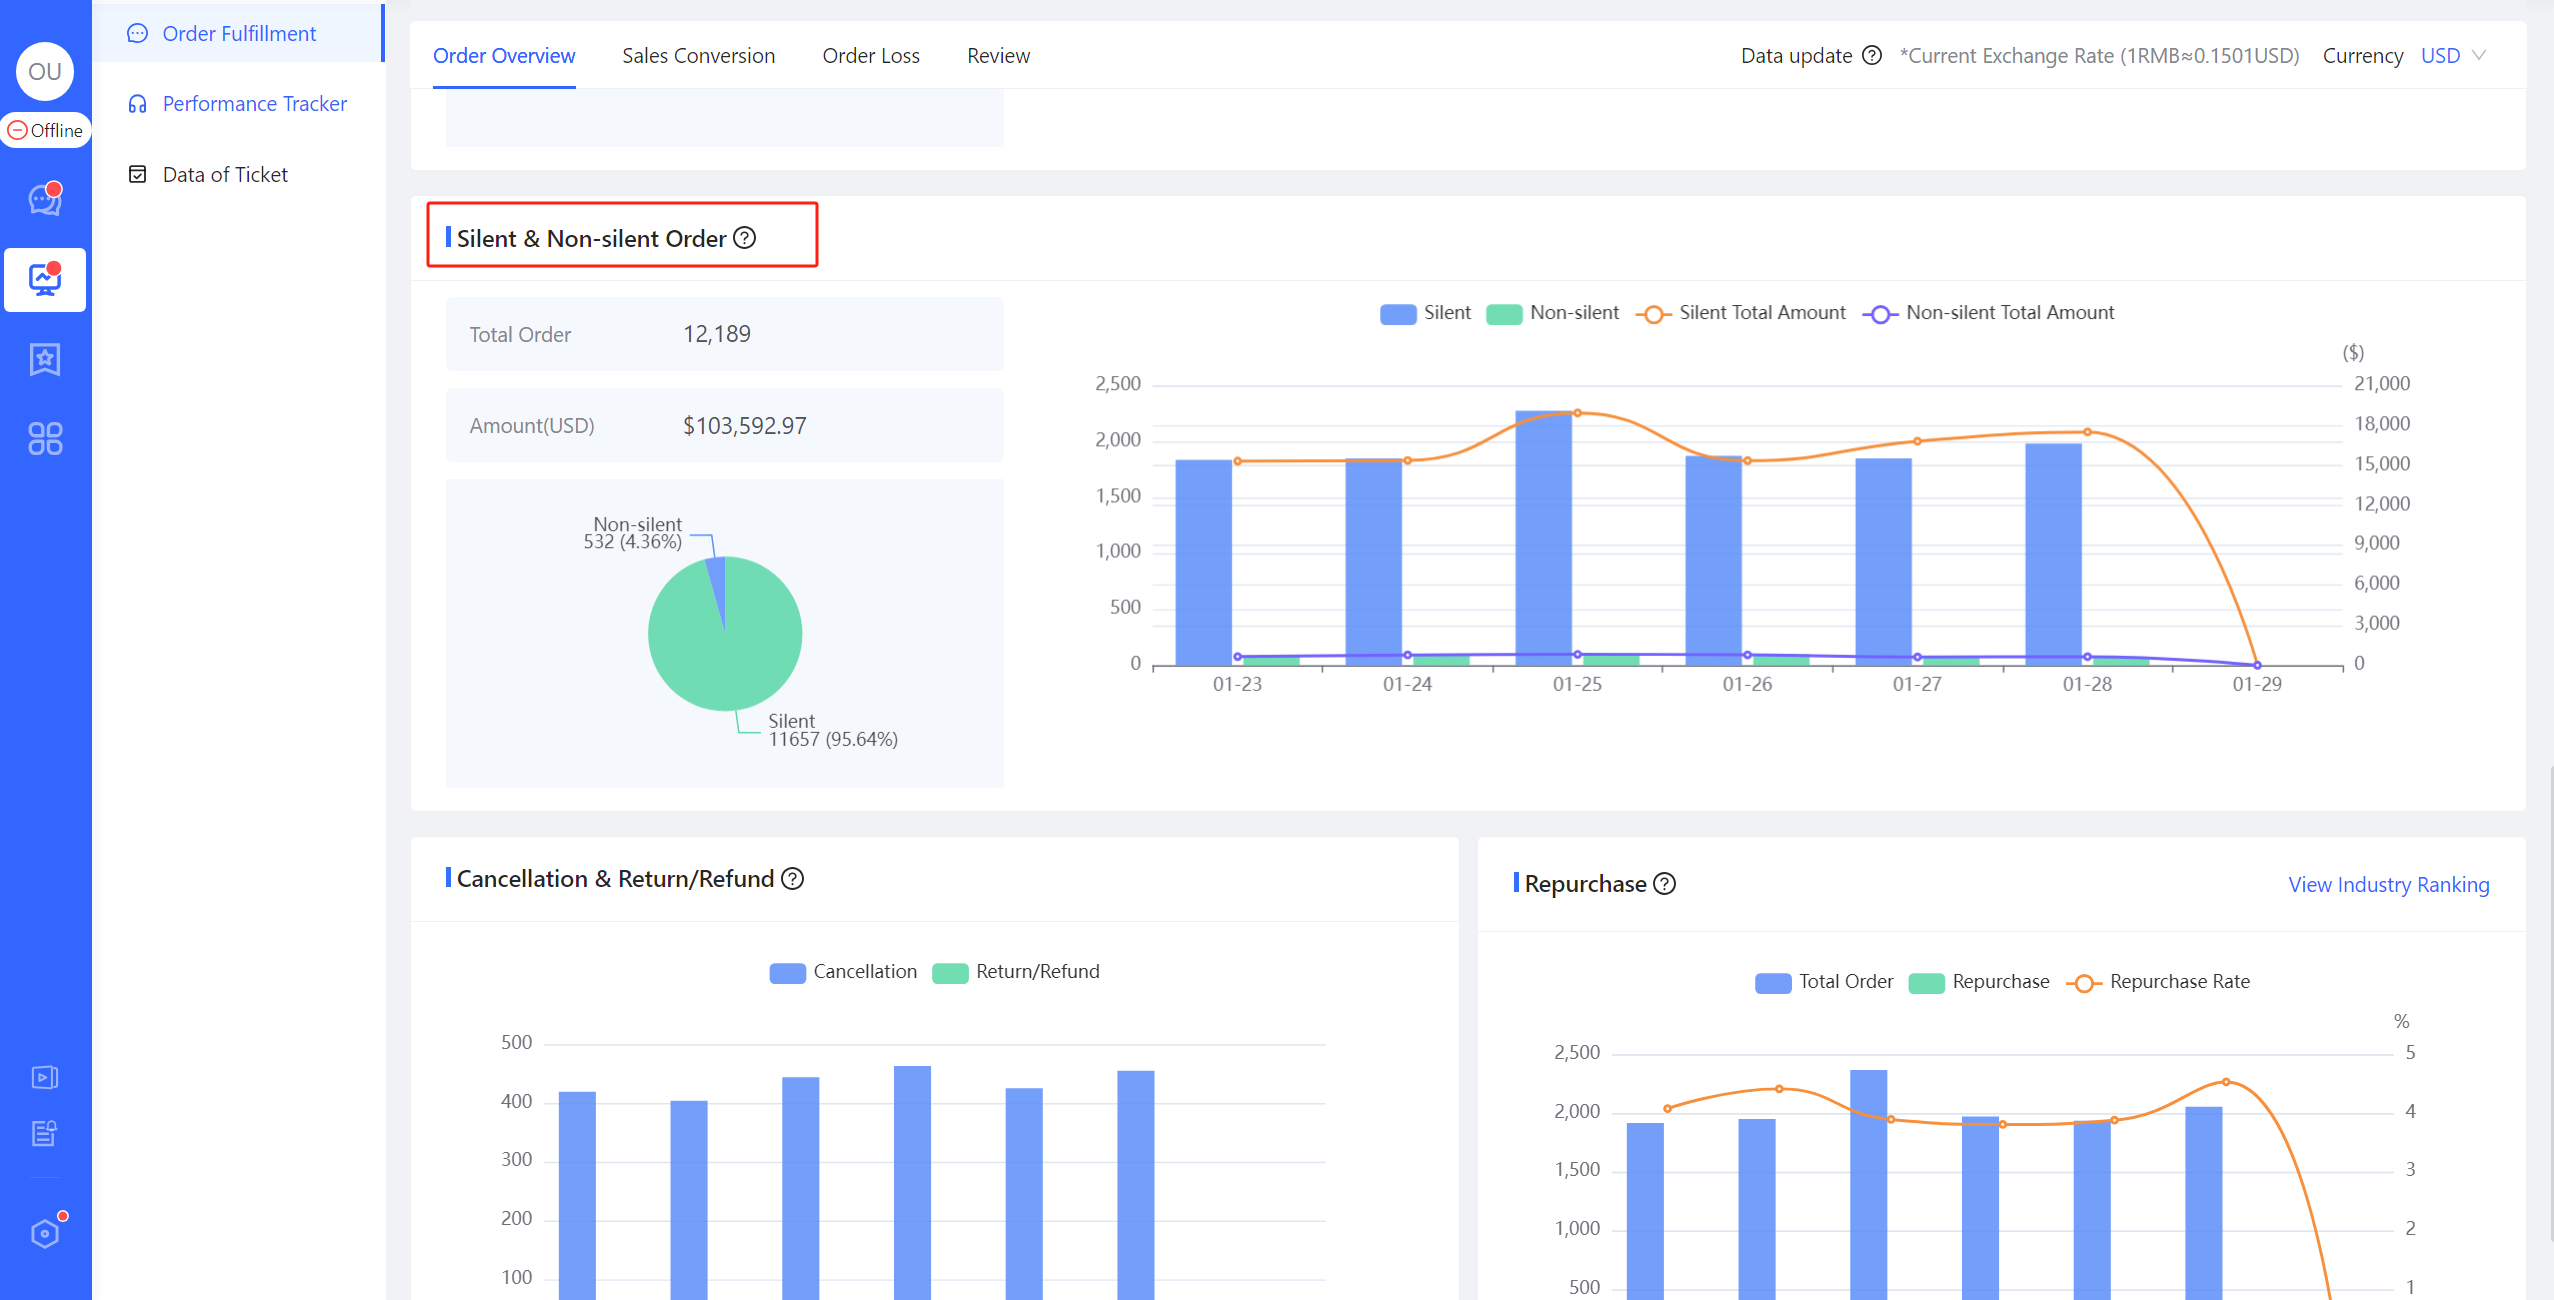Open the notes list sidebar icon

click(45, 1133)
